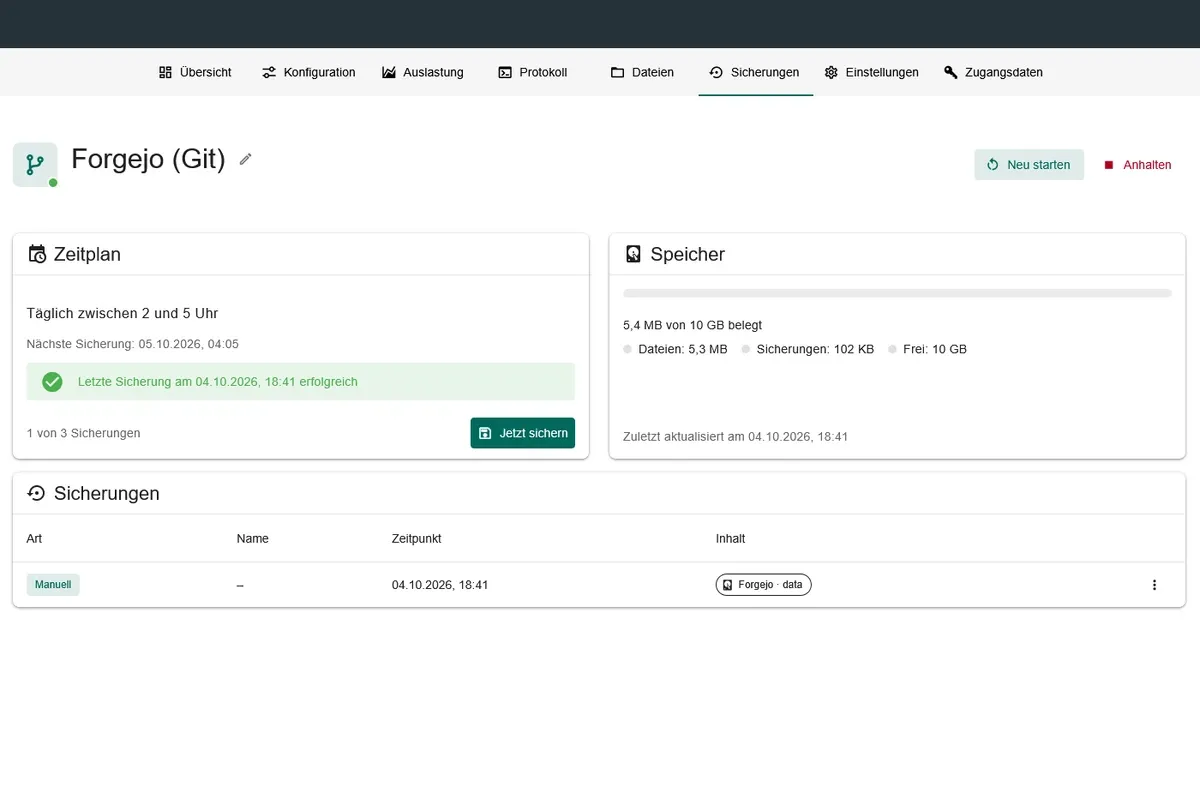The width and height of the screenshot is (1200, 800).
Task: Click the Dateien: 5,3 MB legend entry
Action: pos(675,350)
